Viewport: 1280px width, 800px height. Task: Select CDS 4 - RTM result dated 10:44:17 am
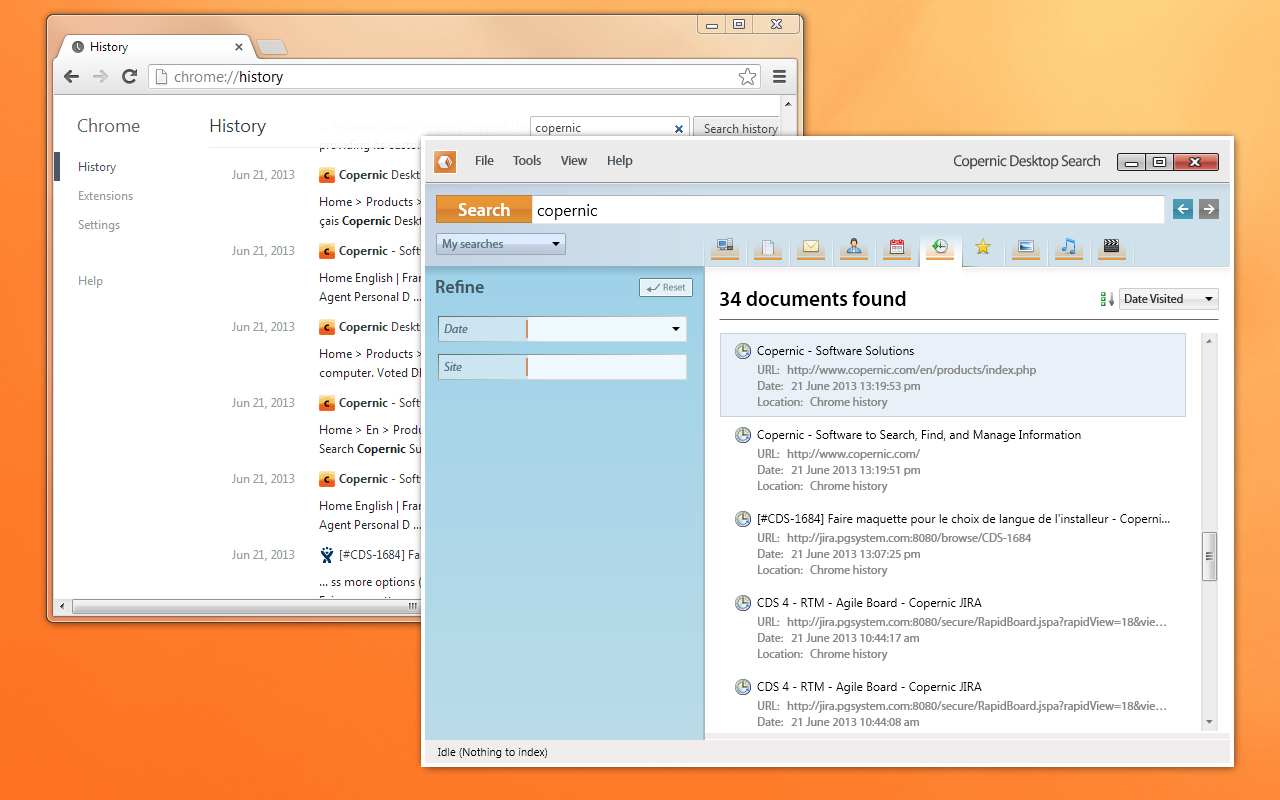[953, 629]
